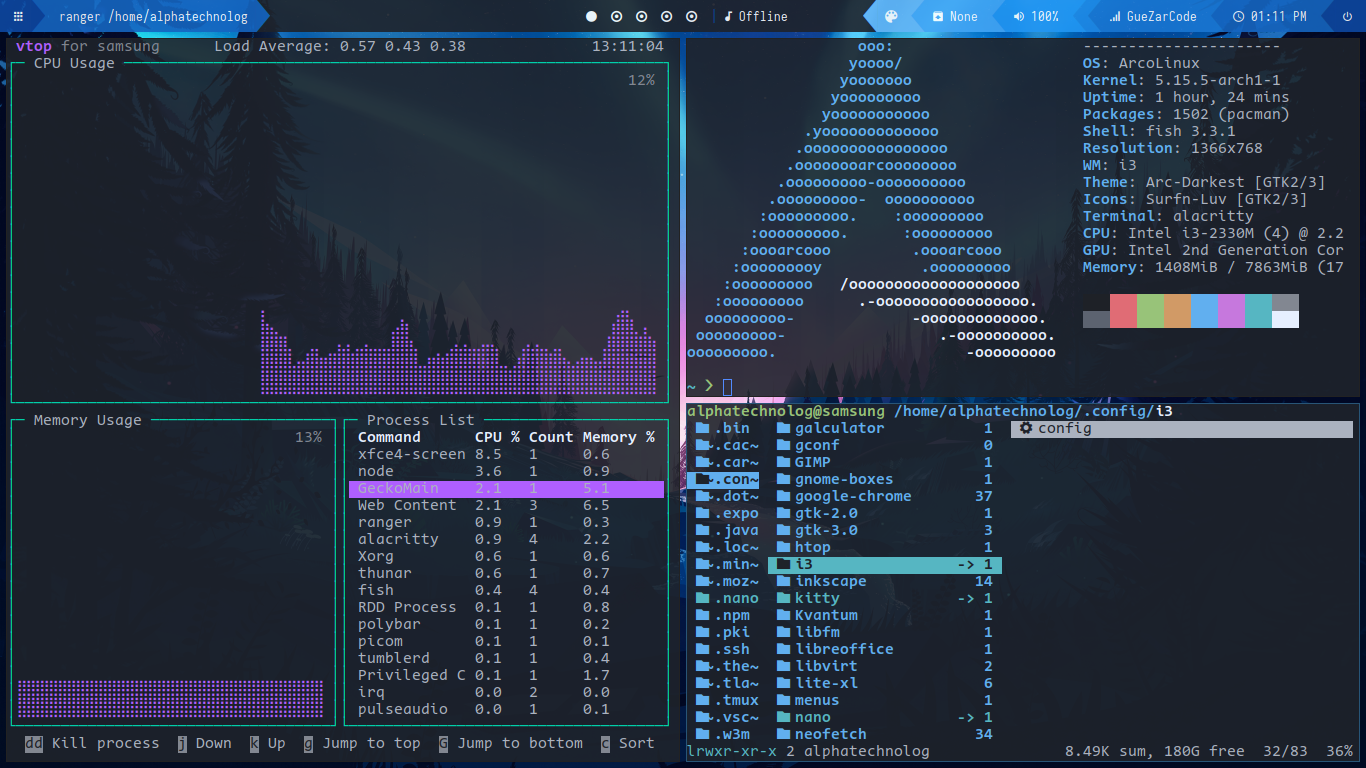The width and height of the screenshot is (1366, 768).
Task: Click the icon beside None in polybar
Action: (938, 16)
